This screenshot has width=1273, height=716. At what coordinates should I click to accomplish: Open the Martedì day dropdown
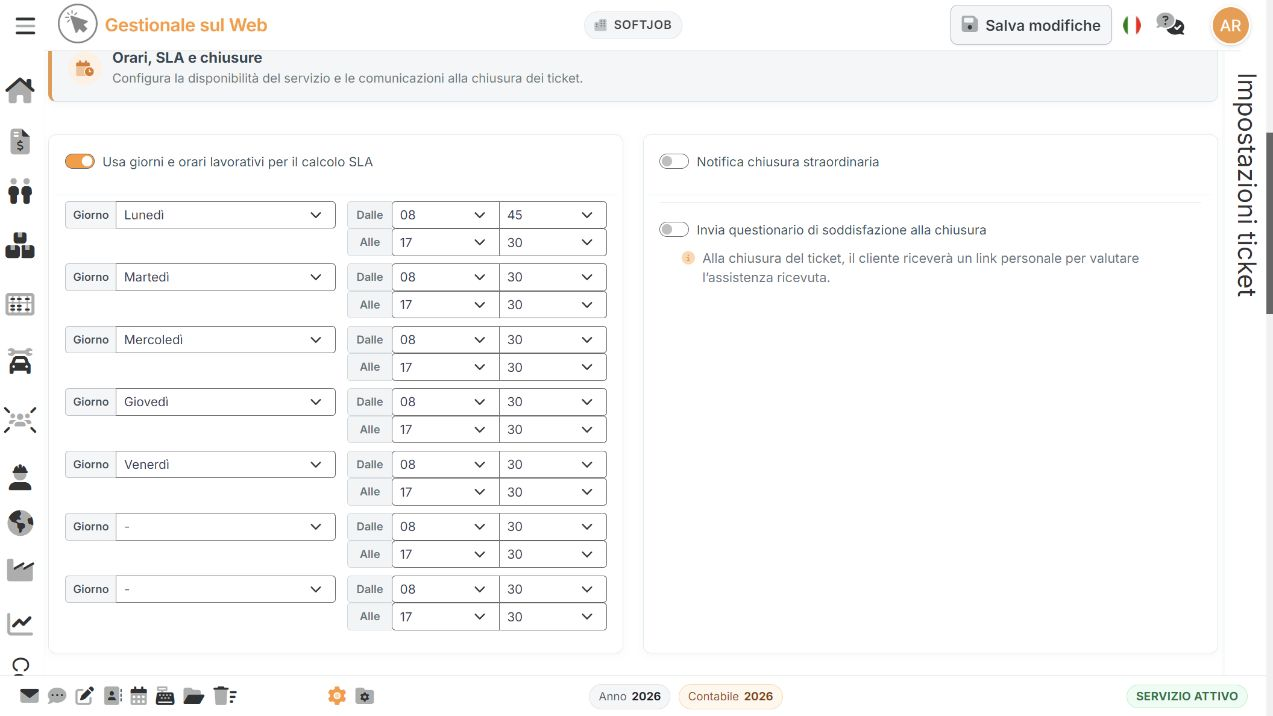tap(226, 277)
